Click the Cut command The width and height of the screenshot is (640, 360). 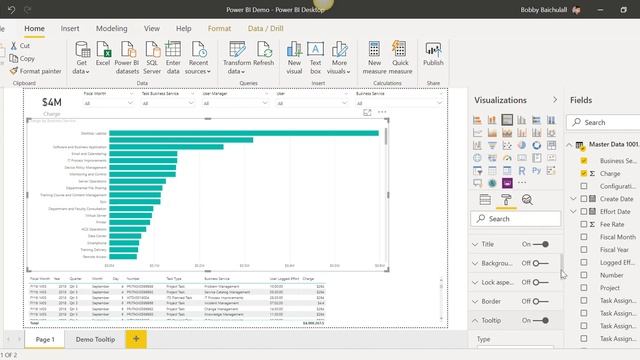[x=20, y=46]
